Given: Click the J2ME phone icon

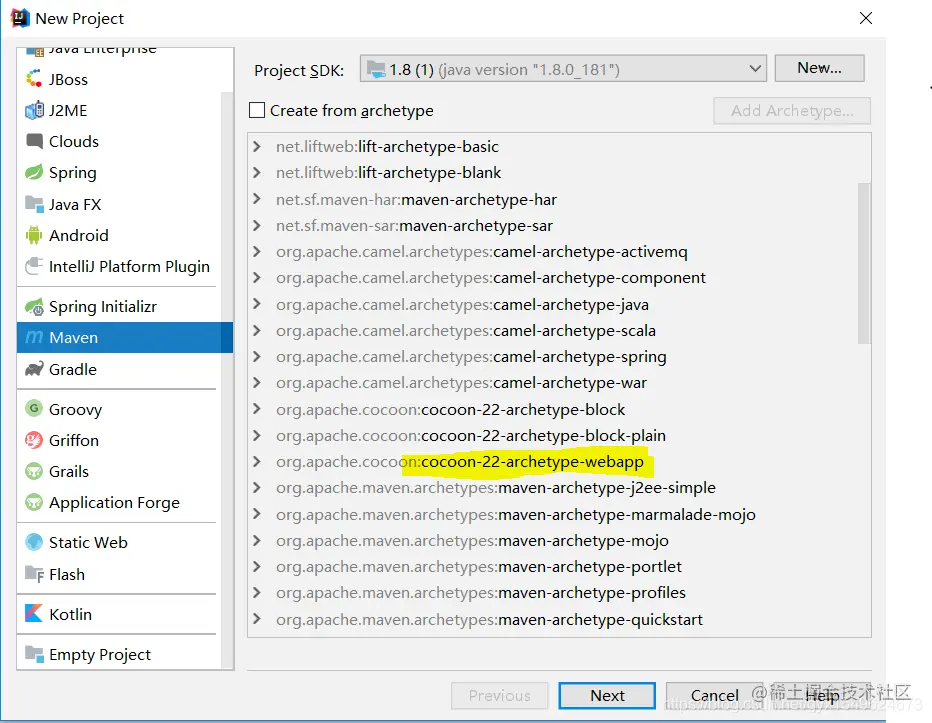Looking at the screenshot, I should (34, 110).
